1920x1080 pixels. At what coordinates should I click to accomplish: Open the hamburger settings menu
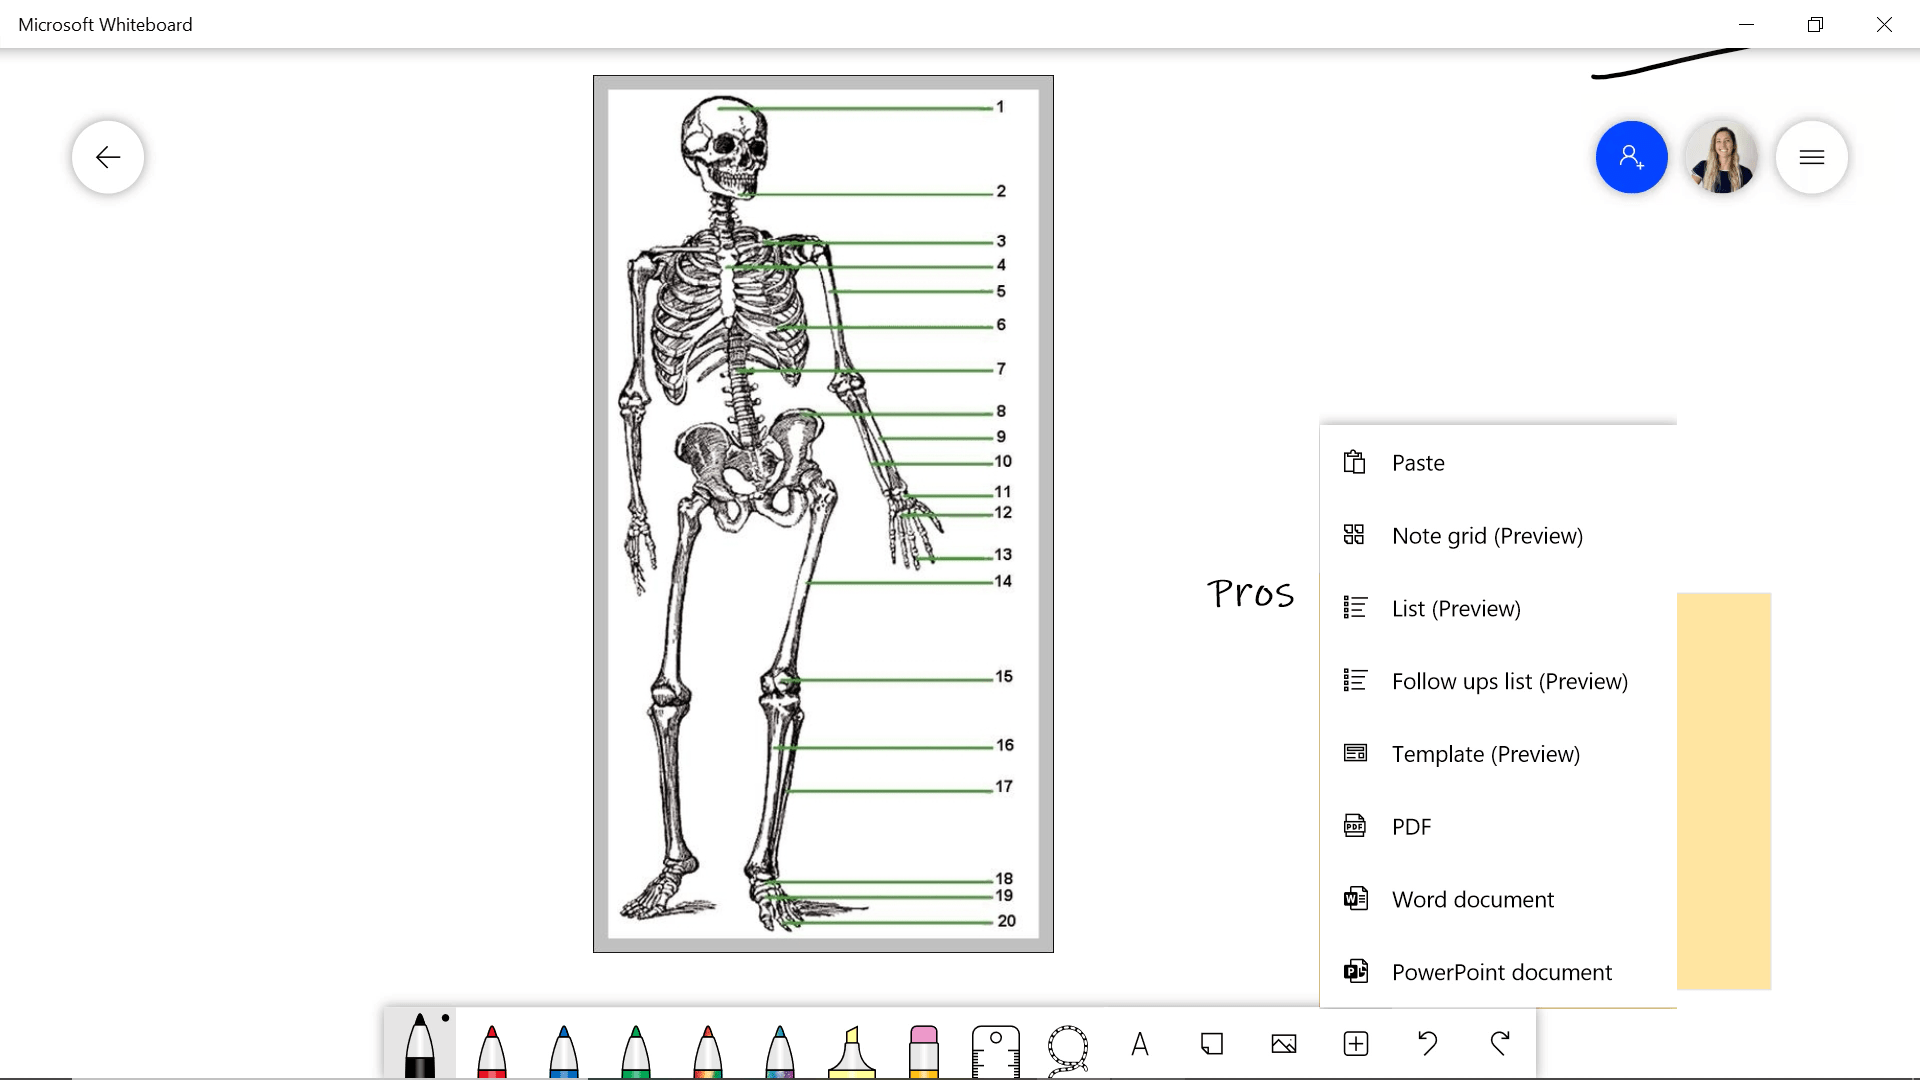tap(1812, 157)
